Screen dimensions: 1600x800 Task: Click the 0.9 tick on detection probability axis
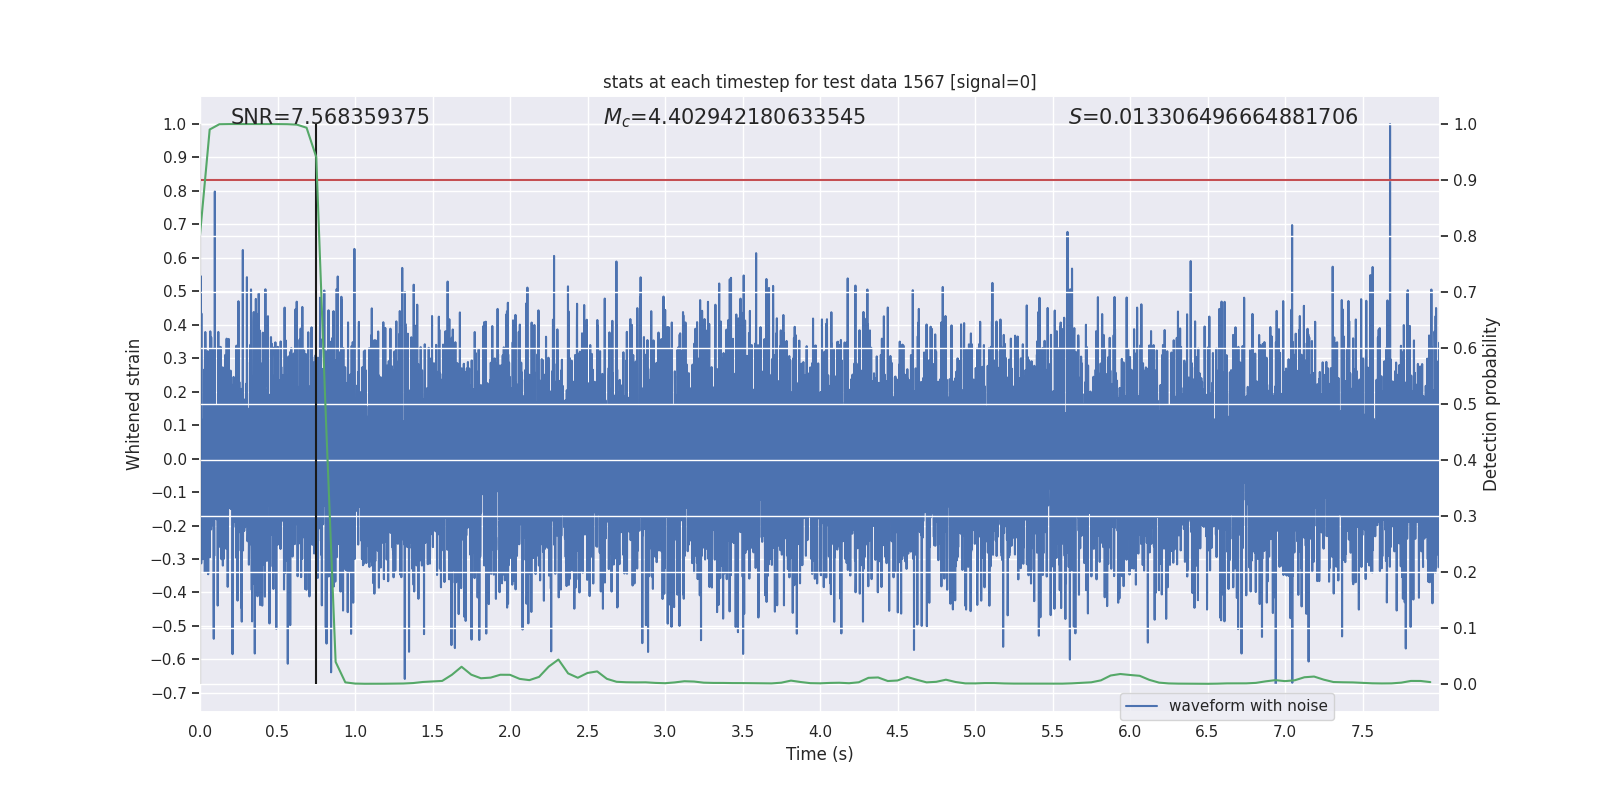[1465, 180]
